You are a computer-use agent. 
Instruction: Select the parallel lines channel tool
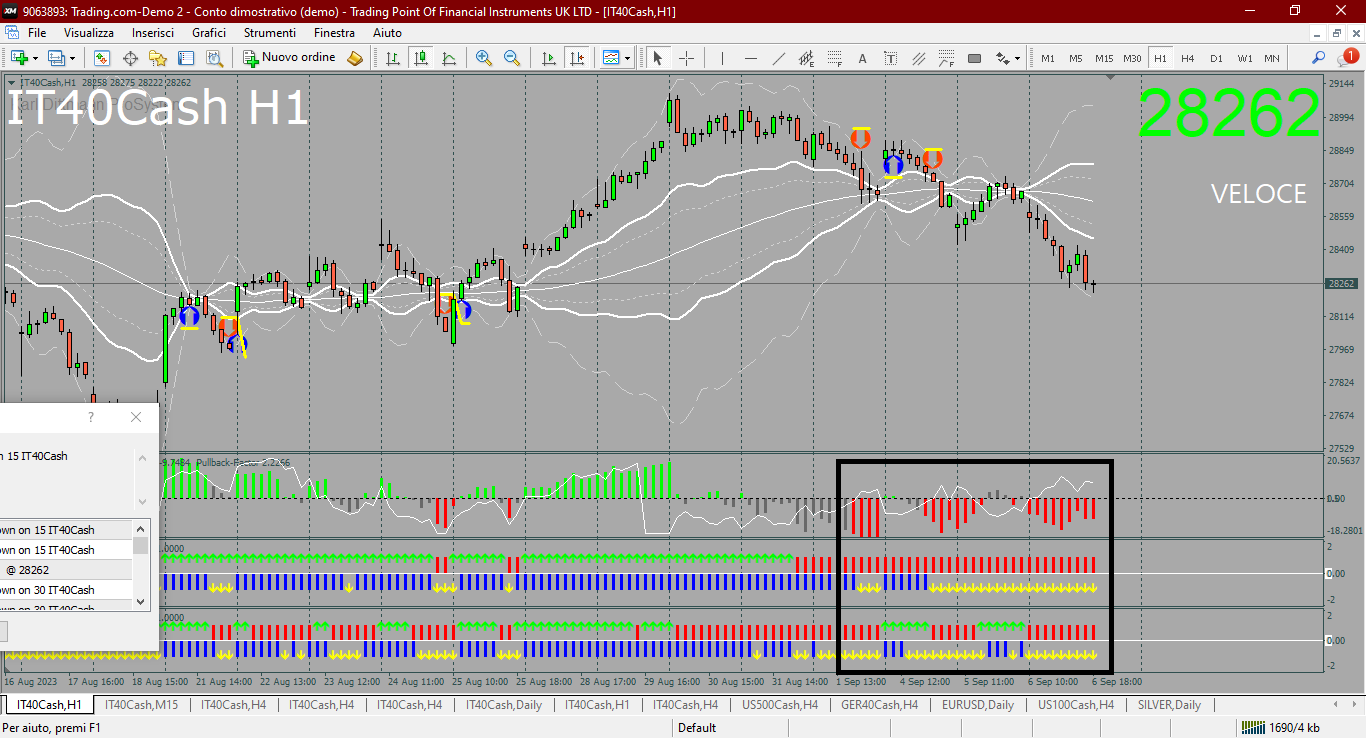click(x=918, y=58)
